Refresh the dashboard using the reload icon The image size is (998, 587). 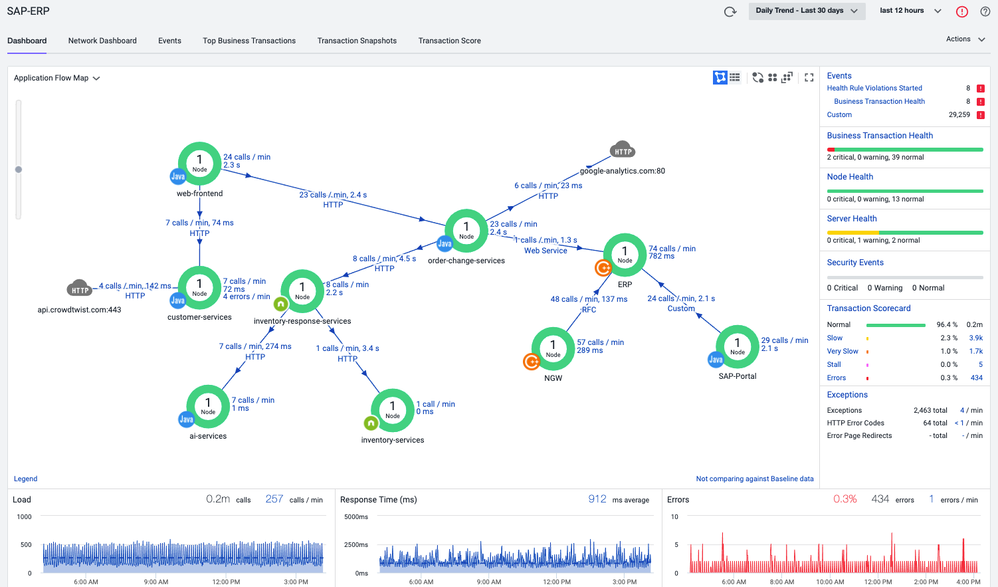(730, 11)
